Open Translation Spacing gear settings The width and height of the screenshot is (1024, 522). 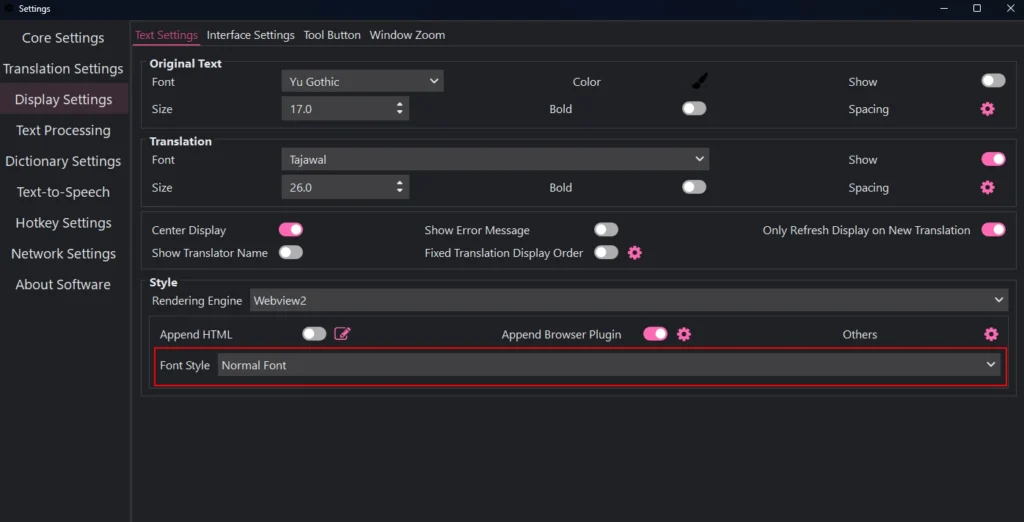987,188
